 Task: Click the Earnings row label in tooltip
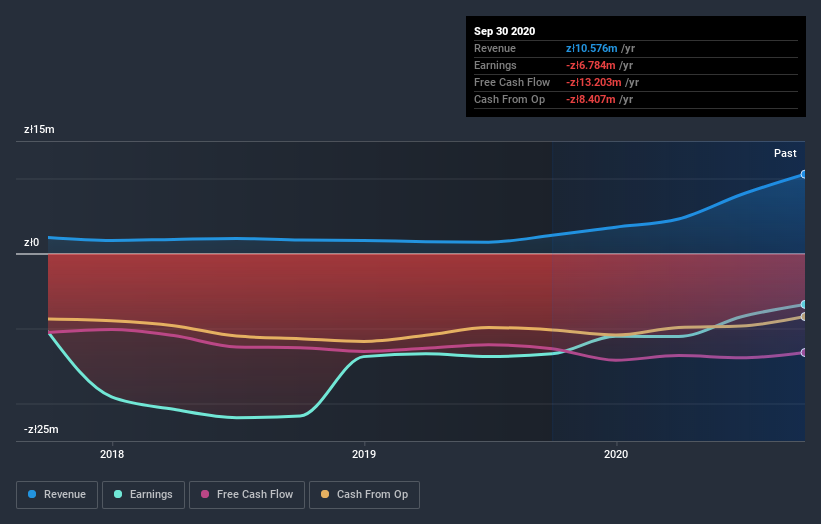[x=495, y=65]
